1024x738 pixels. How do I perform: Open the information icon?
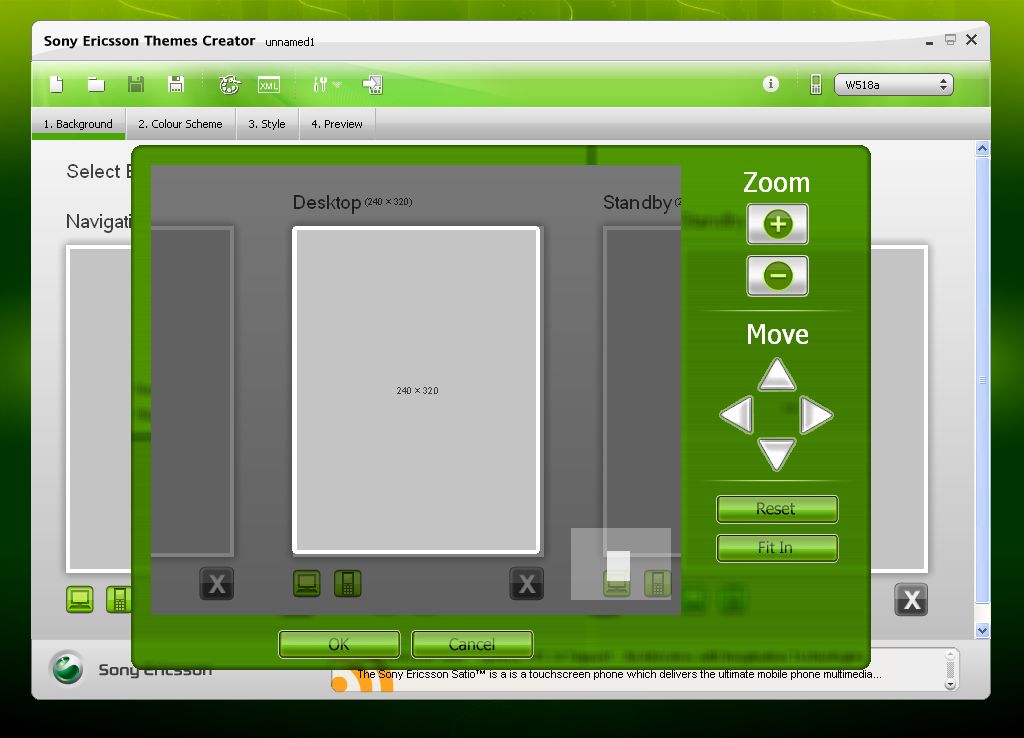click(771, 84)
